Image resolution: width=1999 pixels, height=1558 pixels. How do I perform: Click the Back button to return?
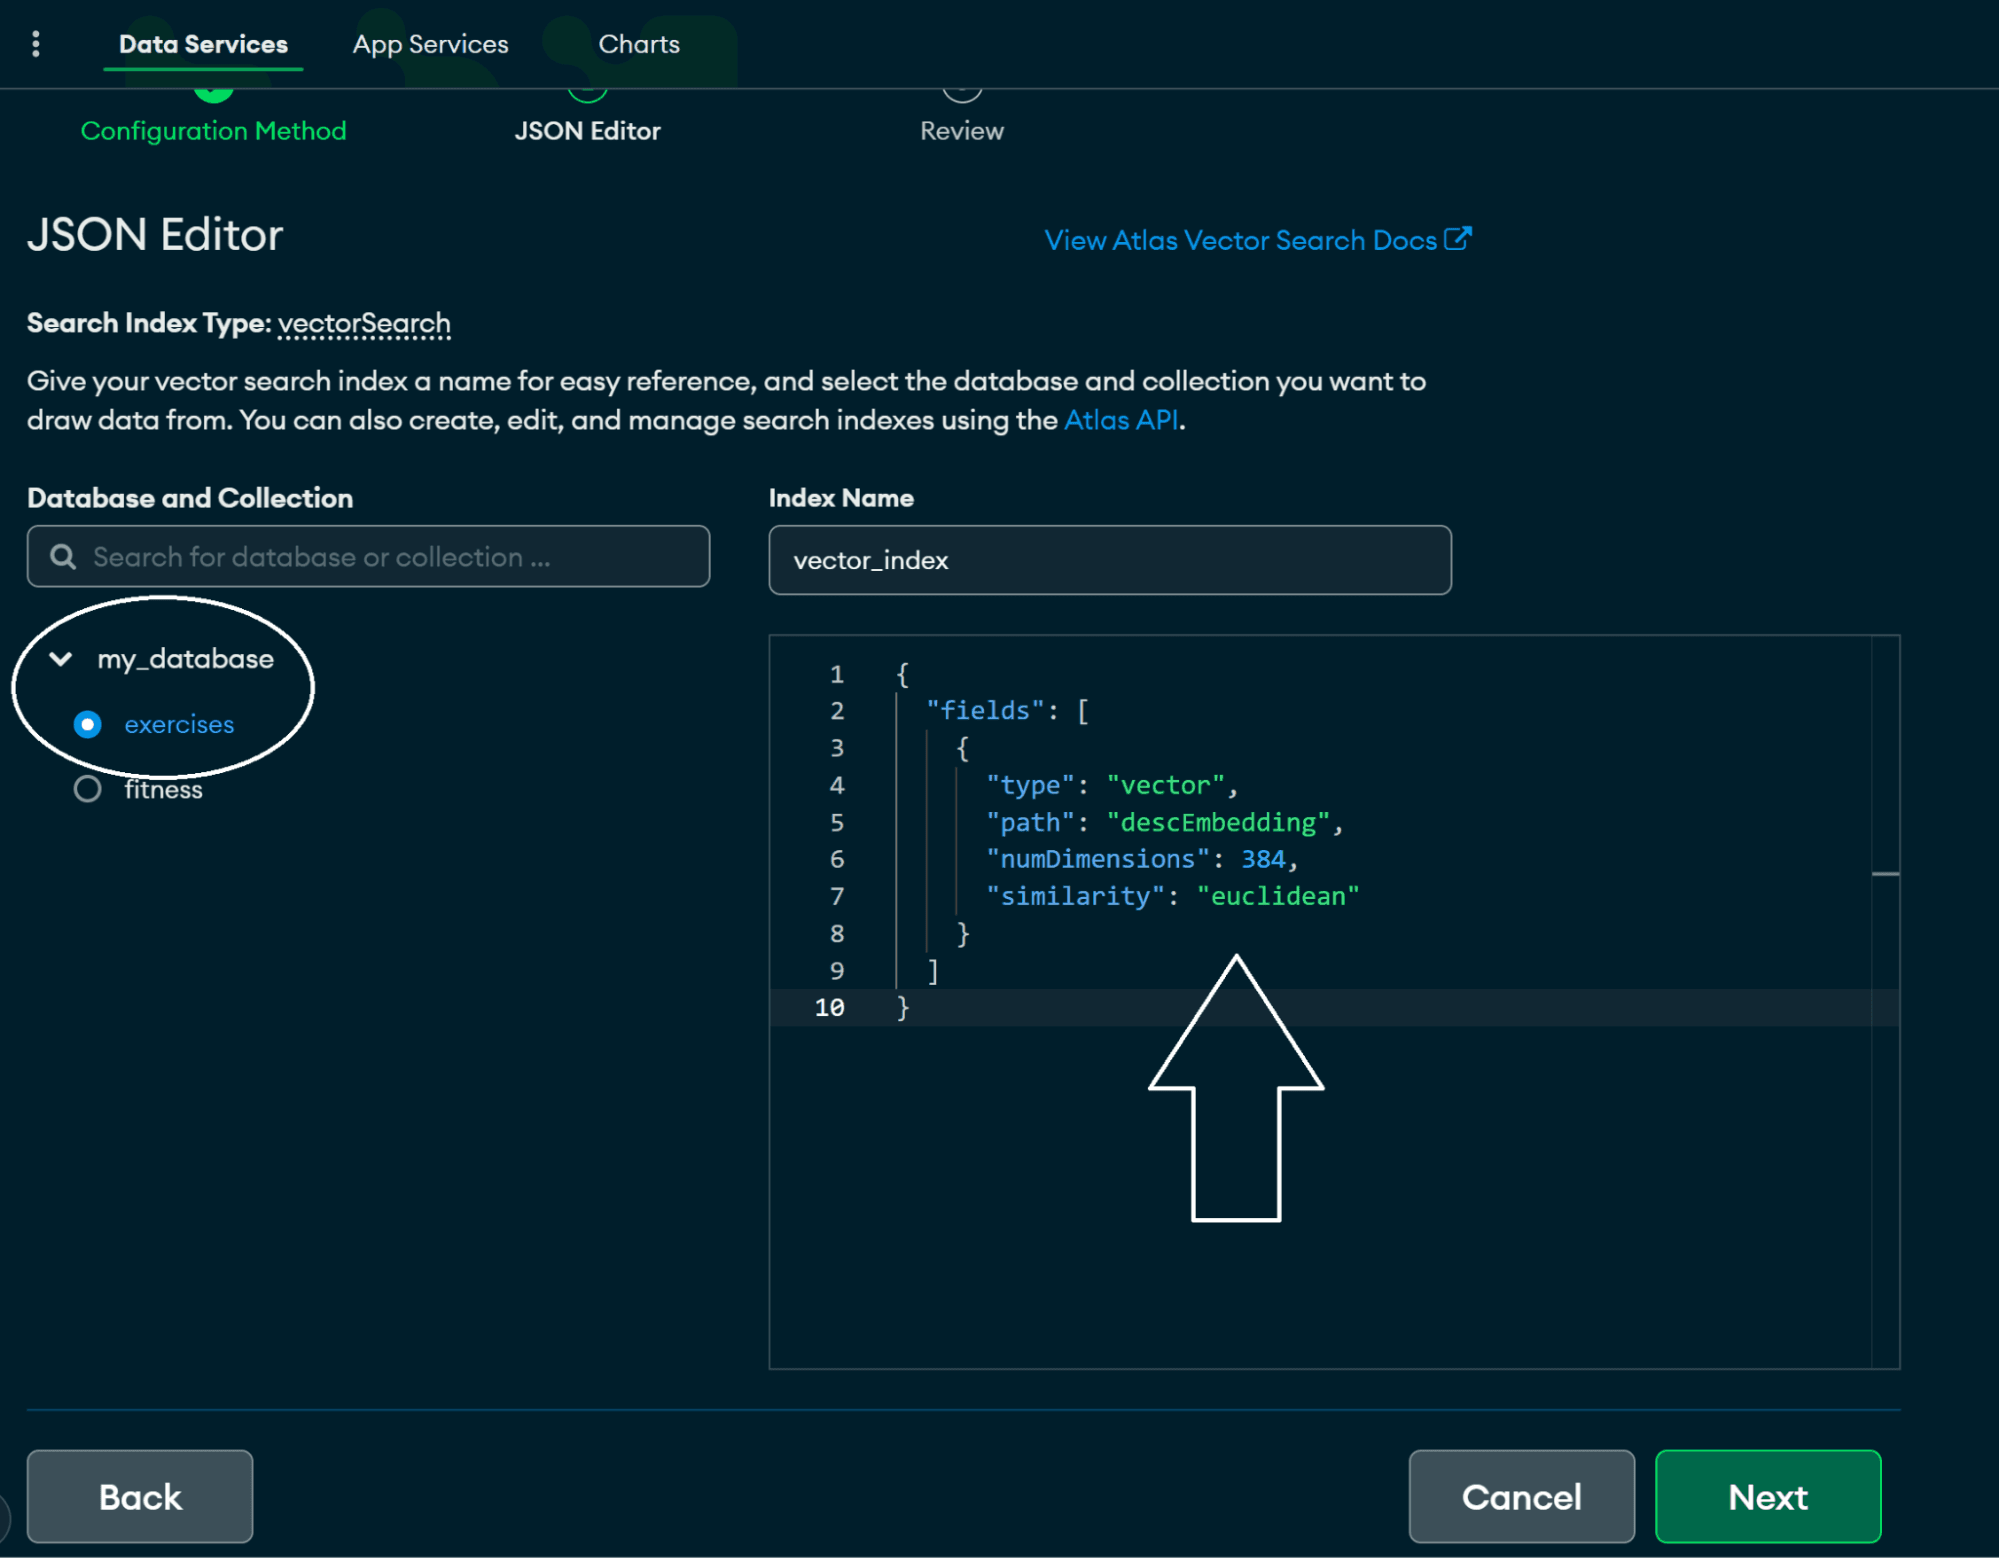point(140,1496)
